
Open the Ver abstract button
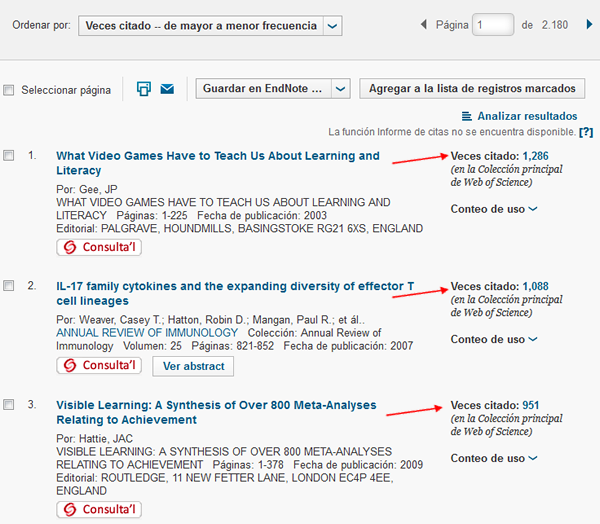pos(193,366)
